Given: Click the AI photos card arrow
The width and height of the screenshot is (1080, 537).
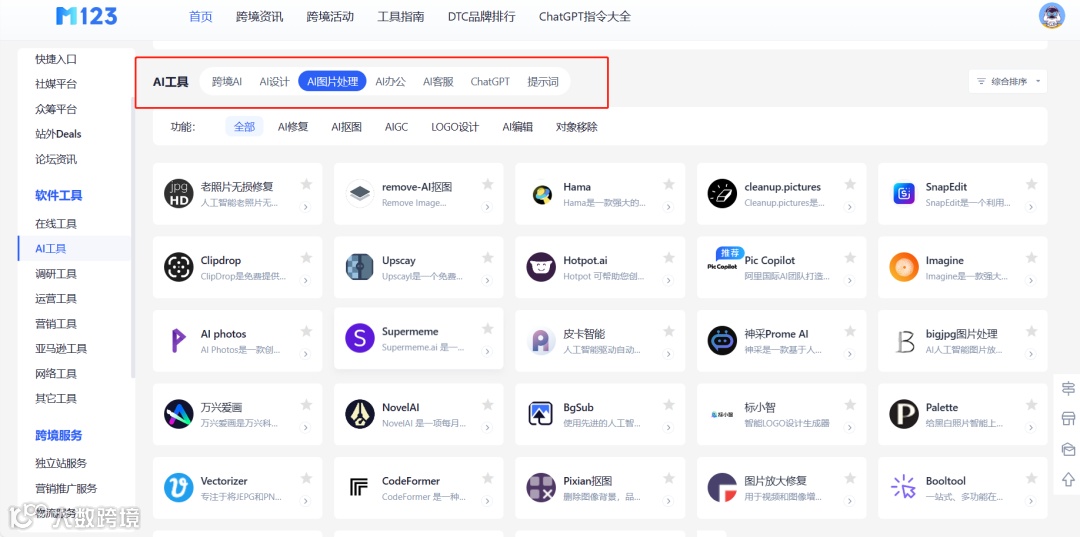Looking at the screenshot, I should (306, 354).
